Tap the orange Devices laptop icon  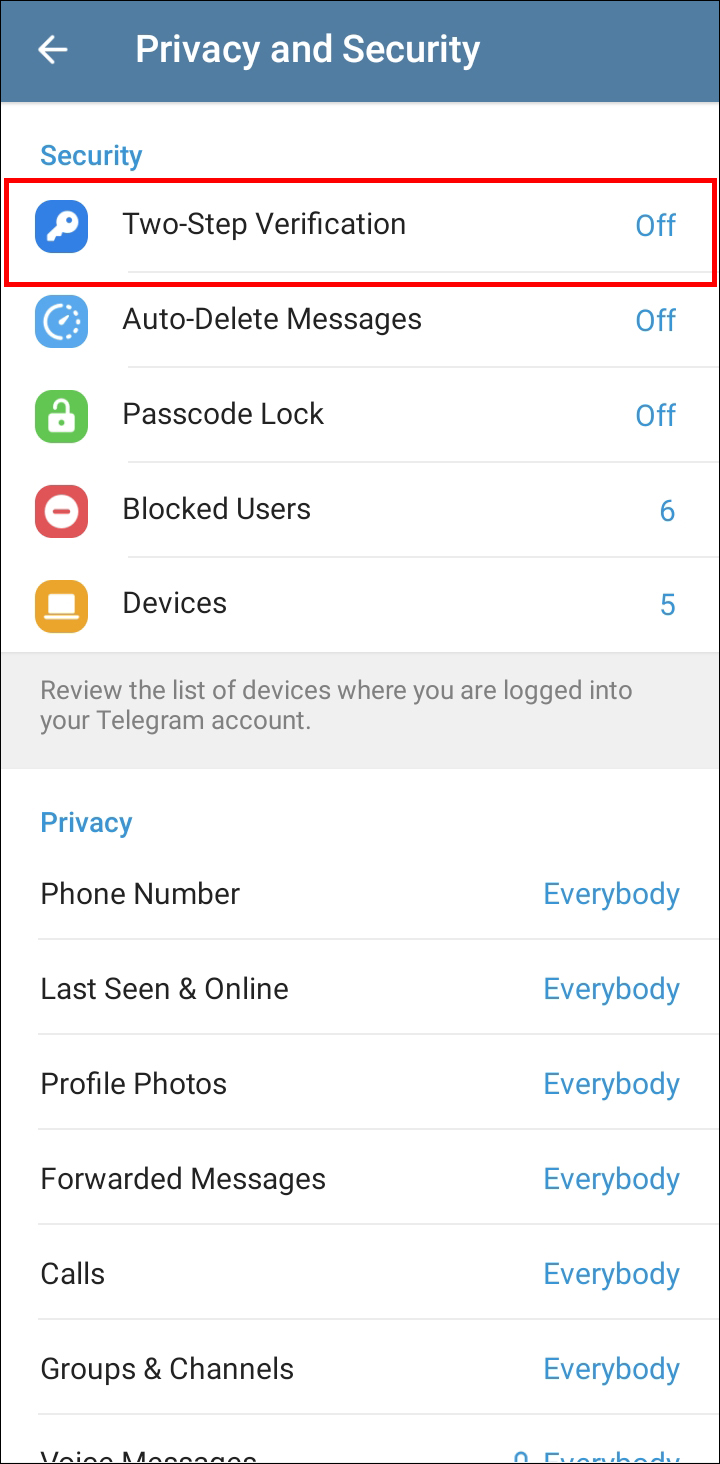click(x=62, y=605)
